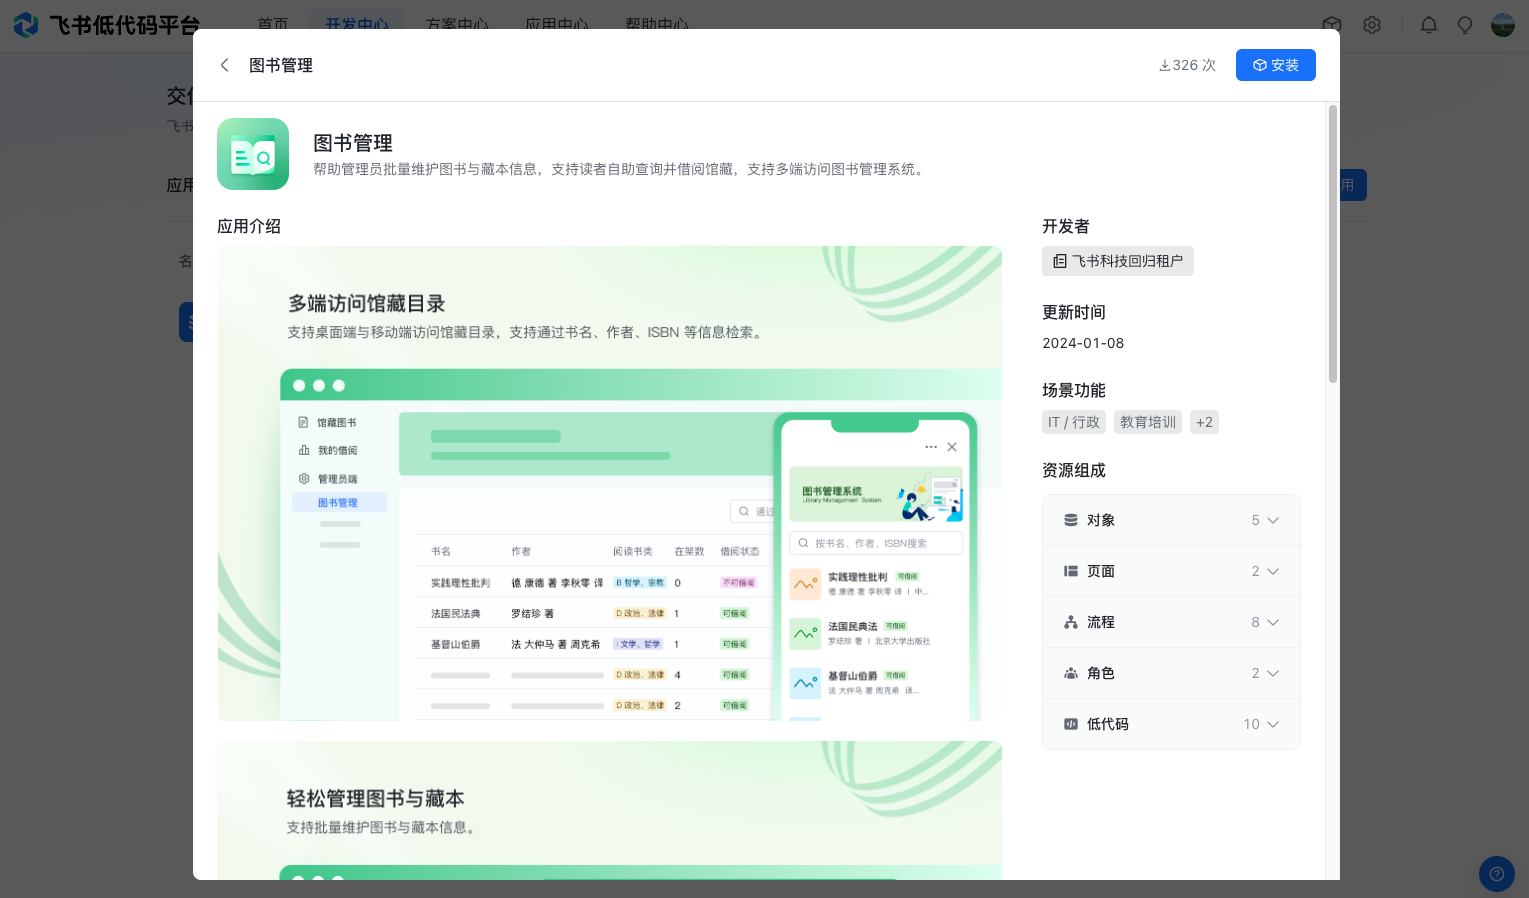Click the document icon in developer tag
Viewport: 1529px width, 898px height.
1060,261
